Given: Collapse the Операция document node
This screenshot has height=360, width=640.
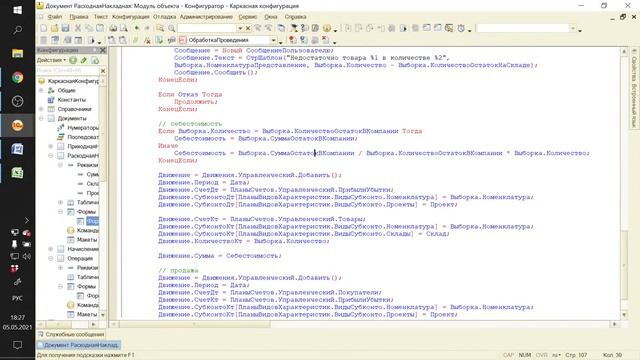Looking at the screenshot, I should pos(51,258).
